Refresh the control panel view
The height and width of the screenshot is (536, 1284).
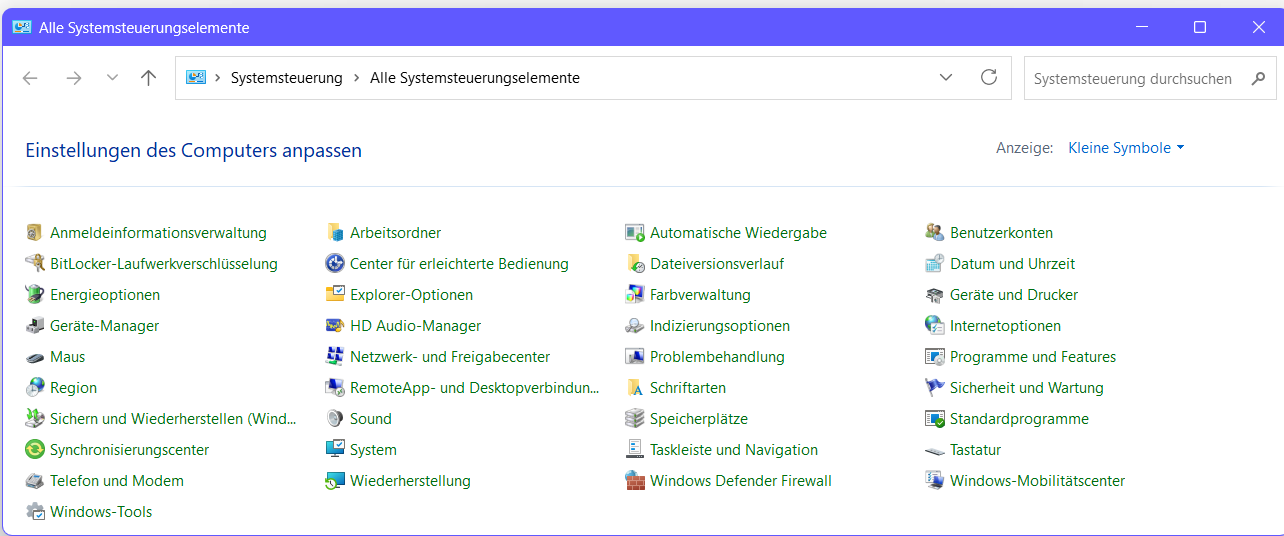click(x=989, y=77)
